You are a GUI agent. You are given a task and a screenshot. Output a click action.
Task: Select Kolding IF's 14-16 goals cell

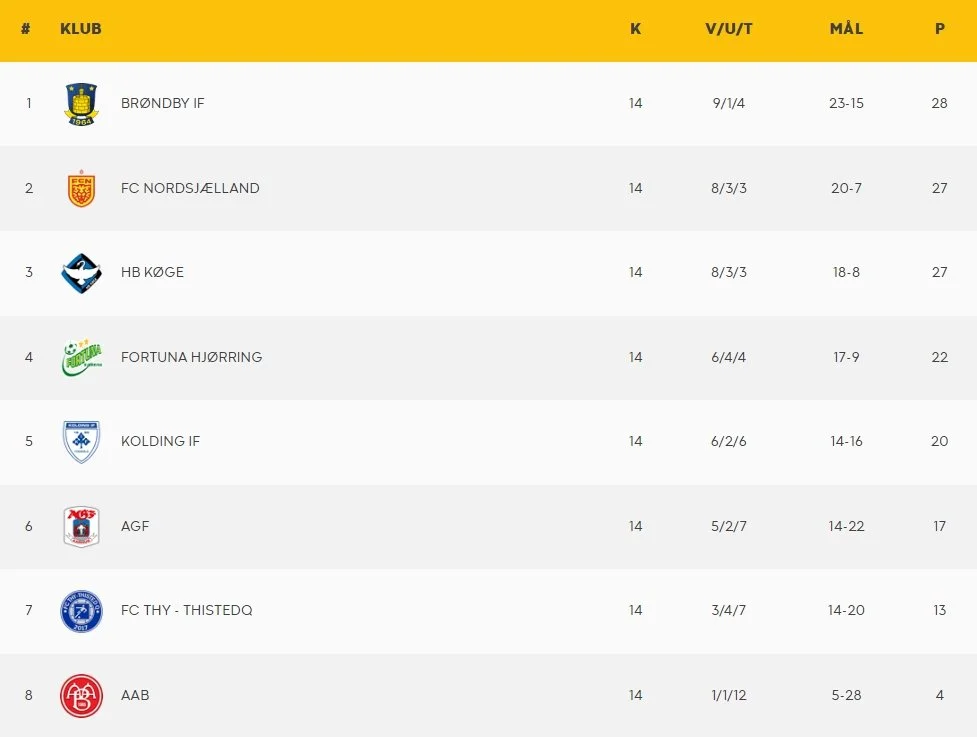point(846,441)
